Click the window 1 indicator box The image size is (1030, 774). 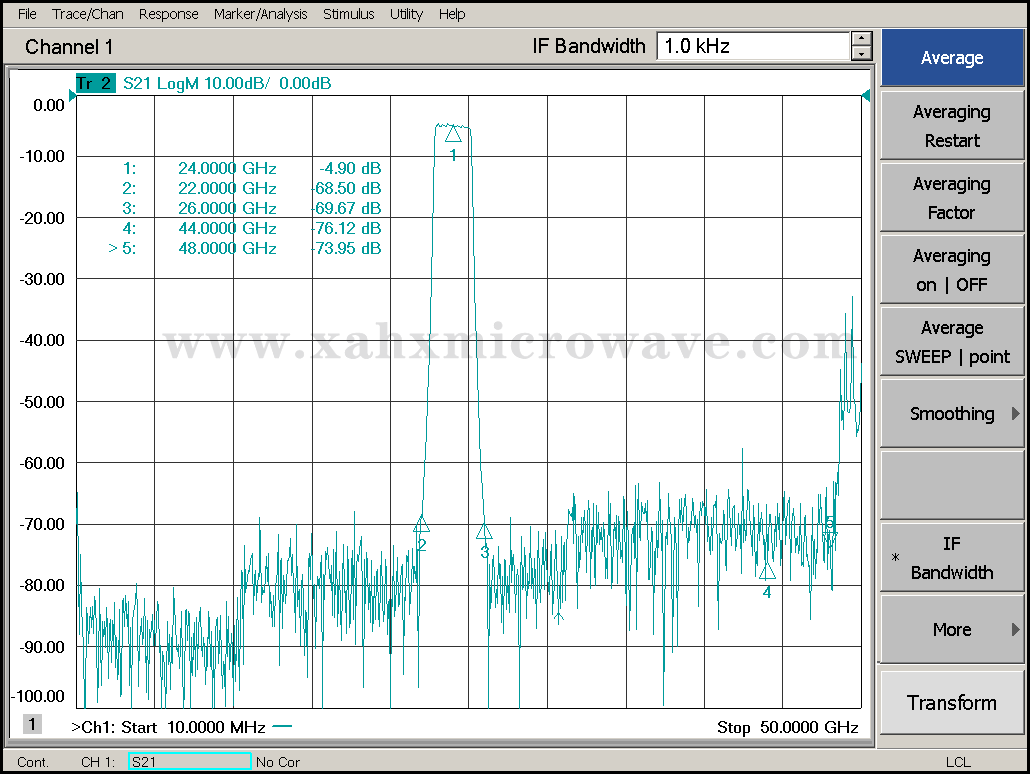click(33, 724)
